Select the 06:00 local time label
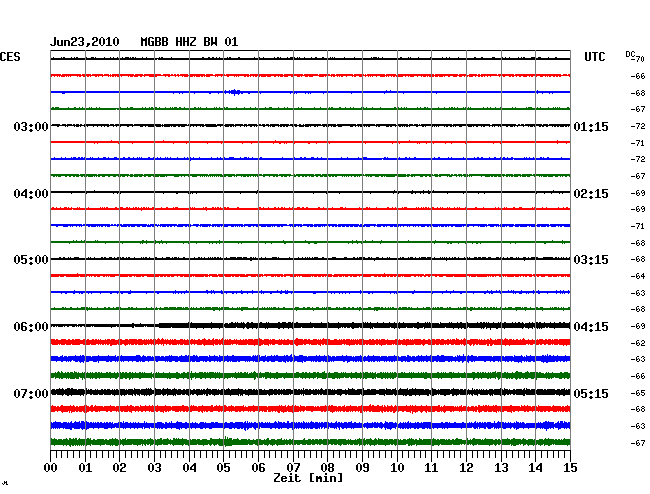The height and width of the screenshot is (494, 650). click(x=31, y=327)
